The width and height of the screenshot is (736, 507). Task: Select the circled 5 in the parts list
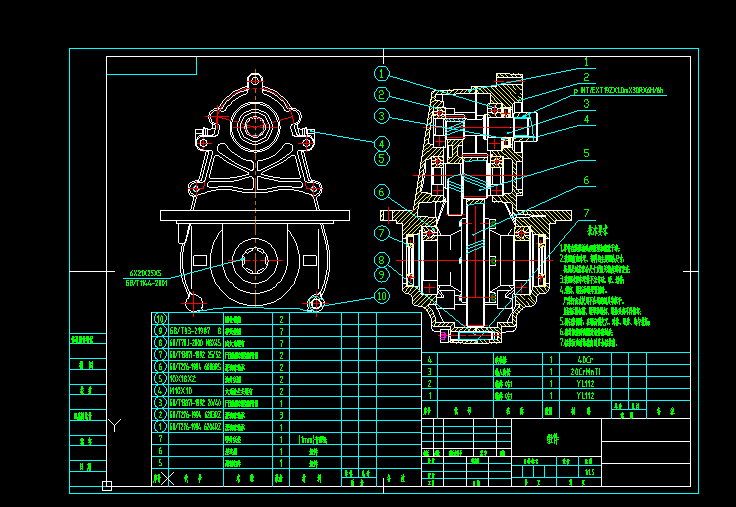160,379
